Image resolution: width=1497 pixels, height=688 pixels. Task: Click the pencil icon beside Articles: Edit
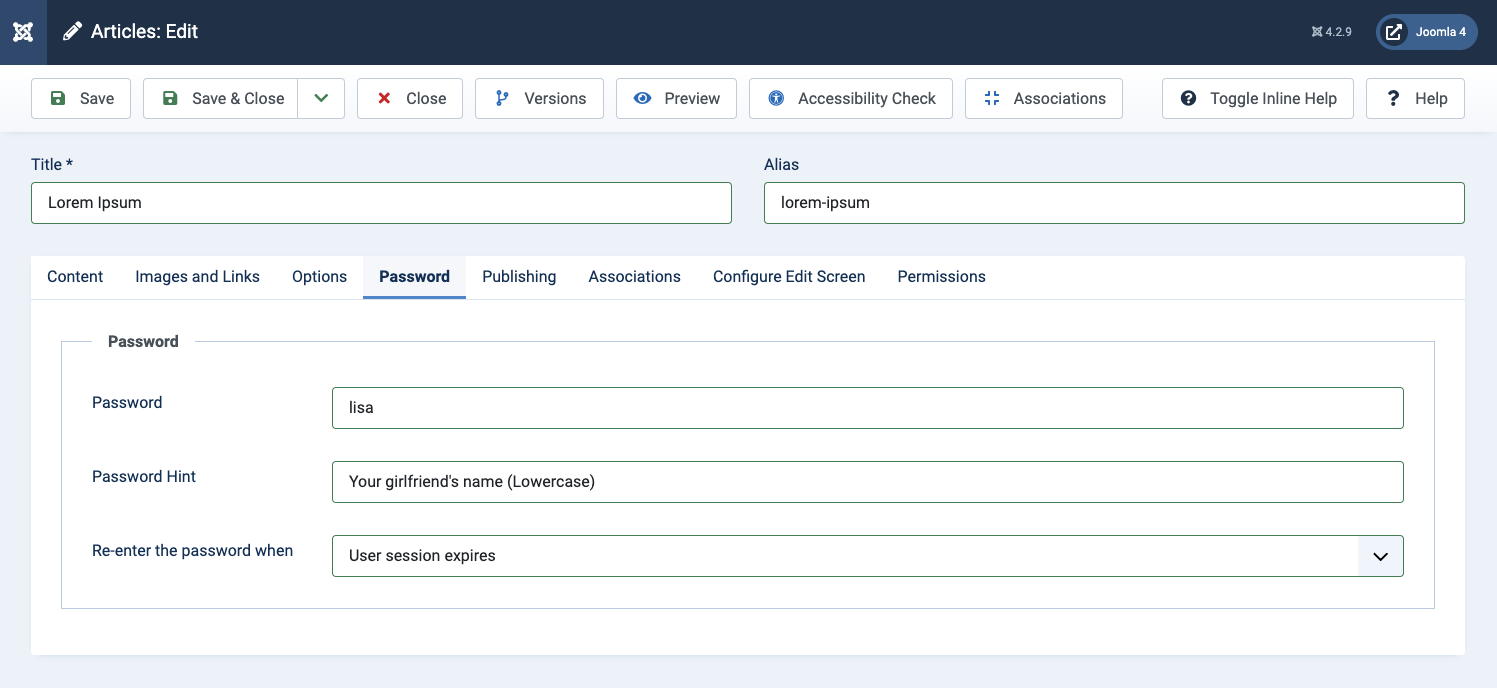tap(72, 32)
